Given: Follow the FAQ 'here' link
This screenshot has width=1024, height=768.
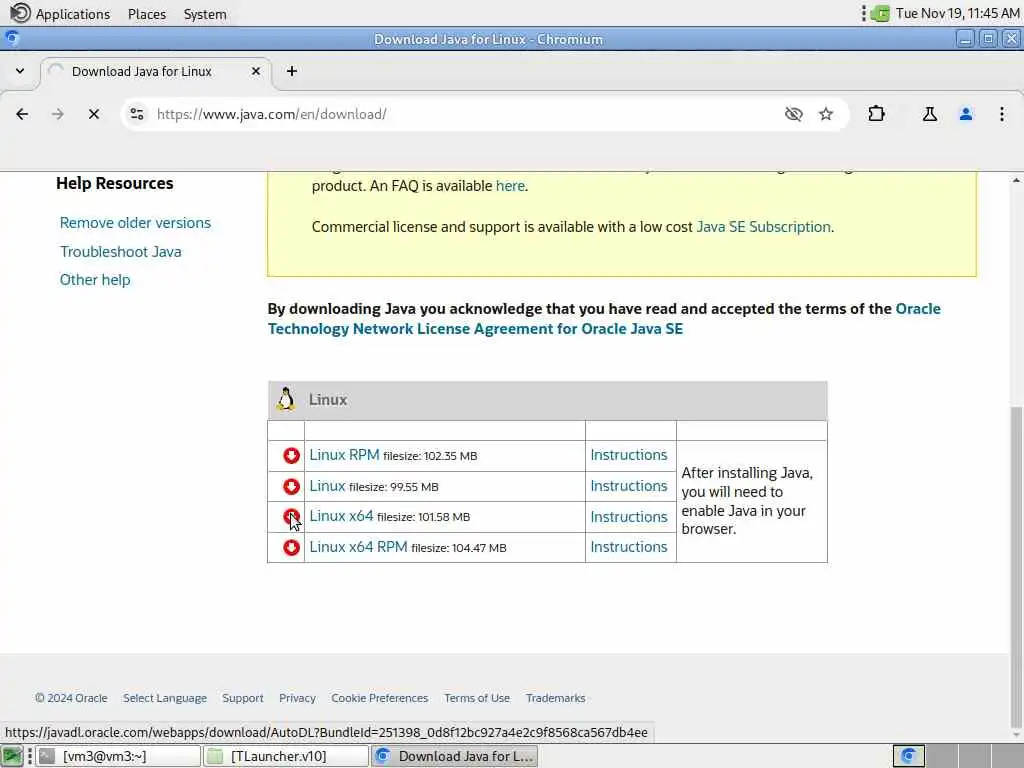Looking at the screenshot, I should pos(510,185).
